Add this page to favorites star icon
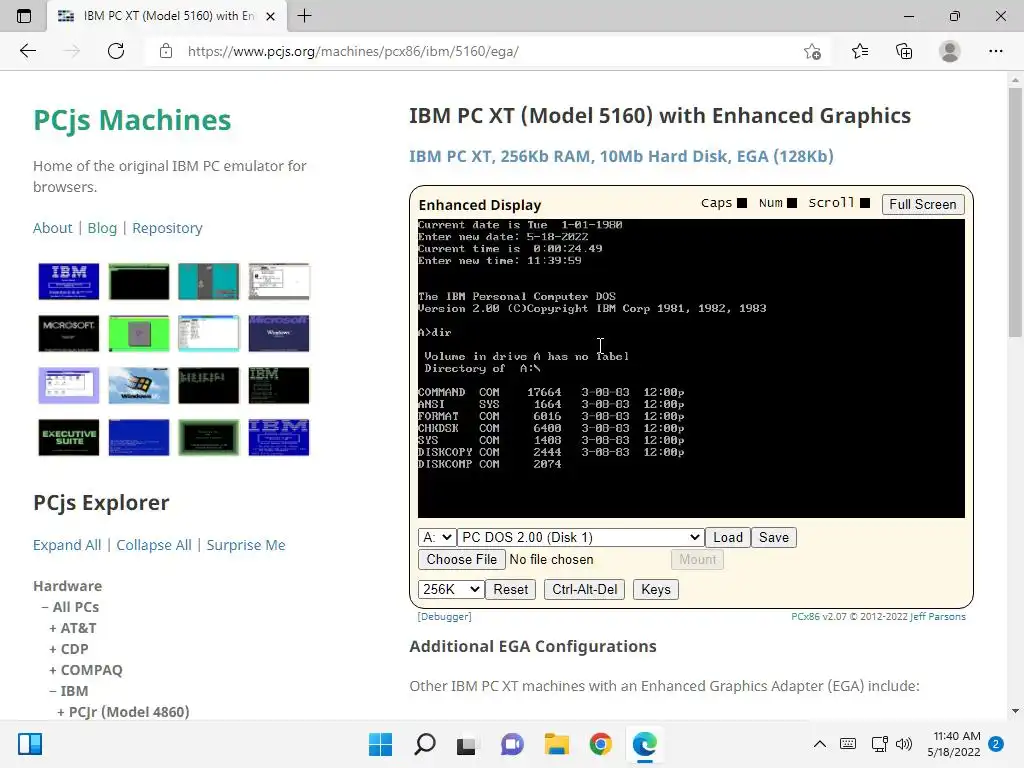The height and width of the screenshot is (768, 1024). tap(812, 51)
